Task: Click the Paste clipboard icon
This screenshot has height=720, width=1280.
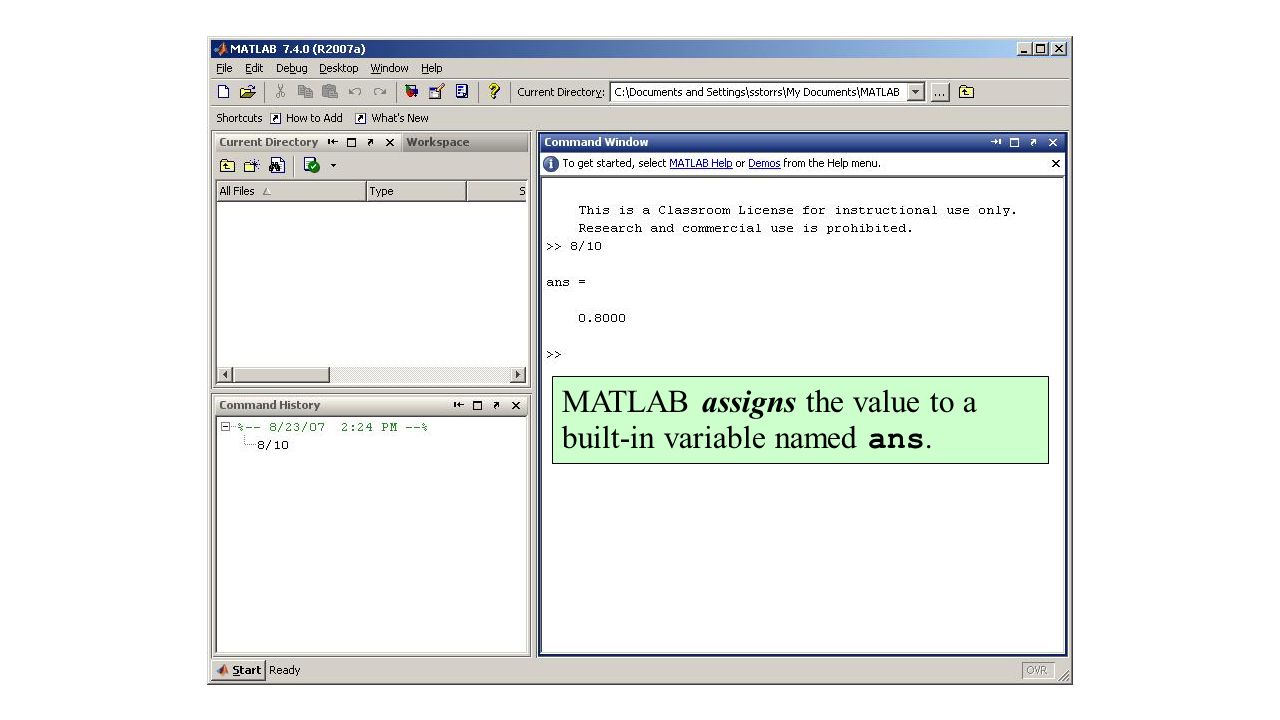Action: click(330, 92)
